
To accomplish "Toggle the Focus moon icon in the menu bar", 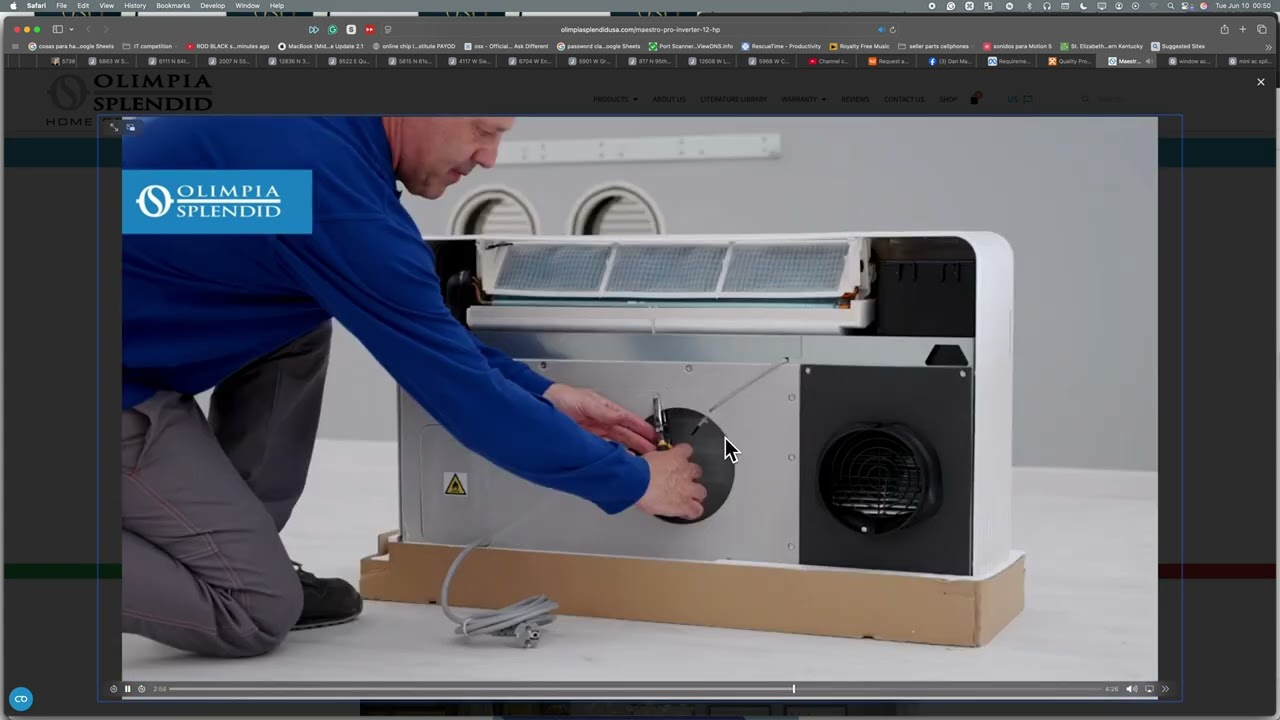I will pos(1084,6).
